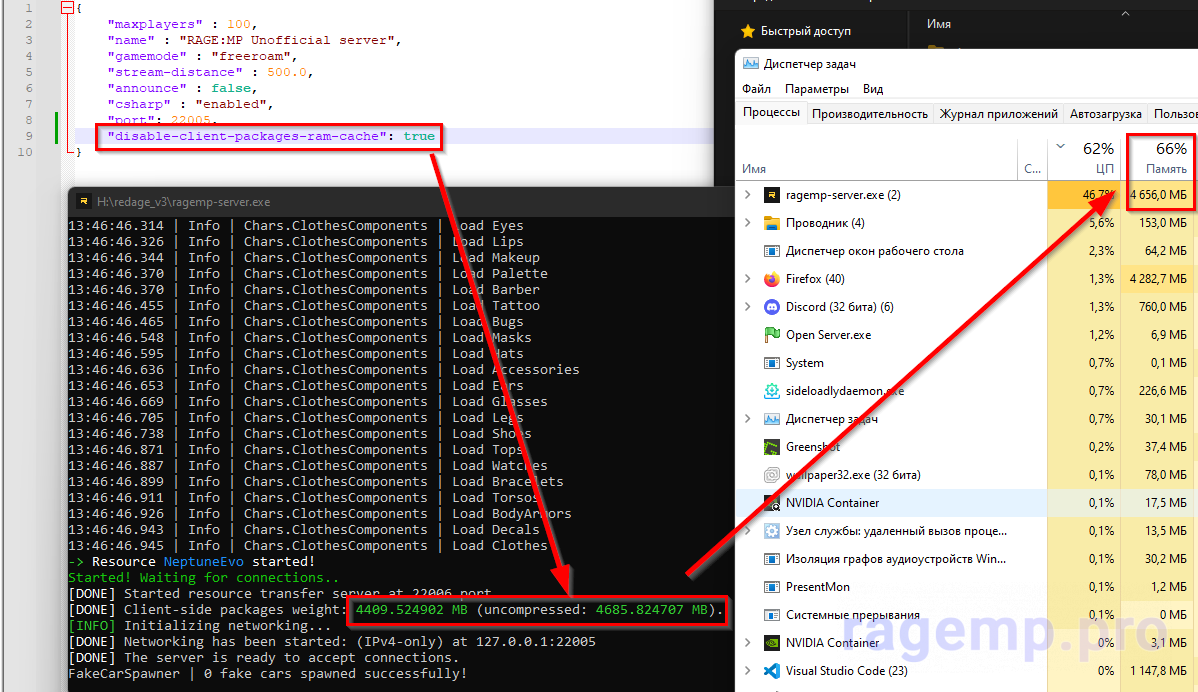1198x692 pixels.
Task: Click the PresentMon process icon
Action: click(x=772, y=587)
